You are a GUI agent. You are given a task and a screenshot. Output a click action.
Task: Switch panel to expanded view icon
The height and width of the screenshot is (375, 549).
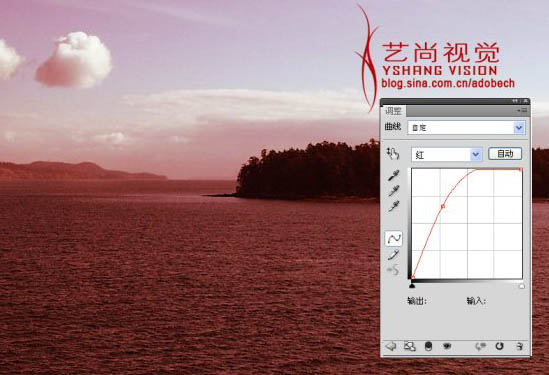click(410, 346)
